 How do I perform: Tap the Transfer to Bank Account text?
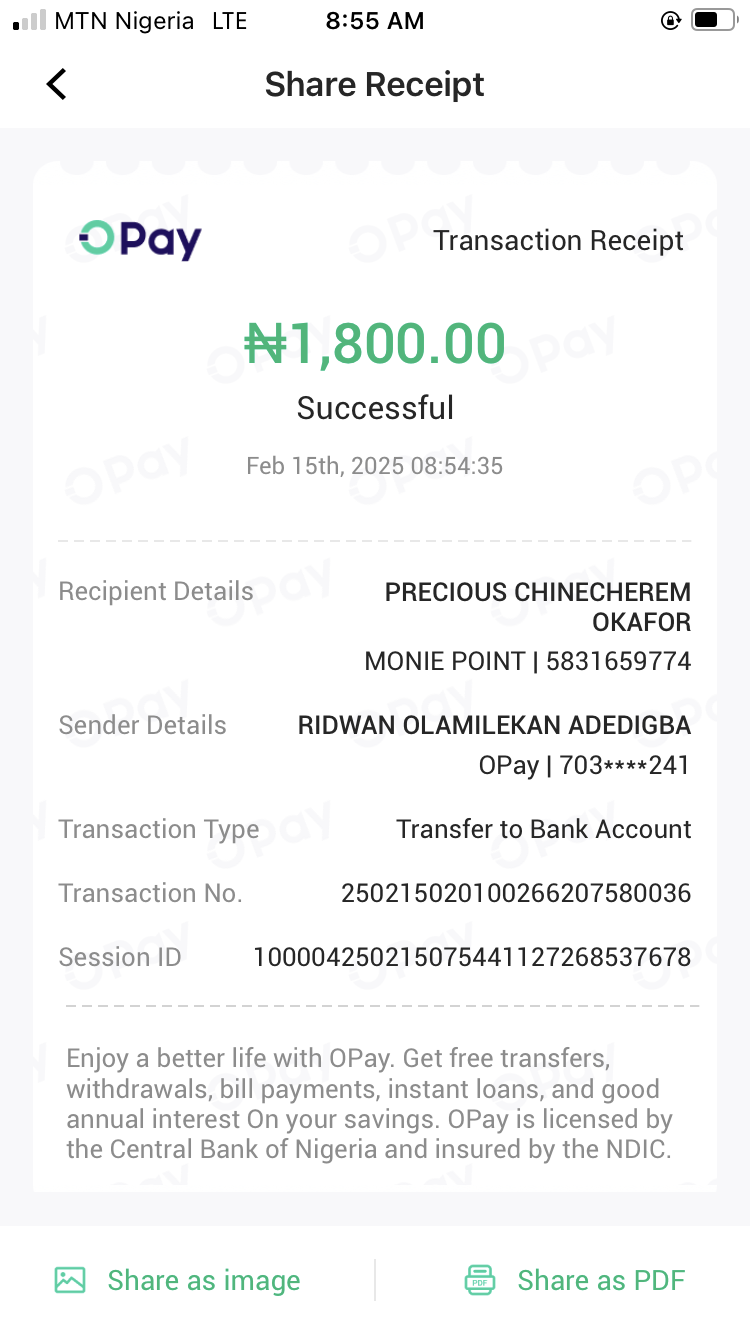(543, 829)
